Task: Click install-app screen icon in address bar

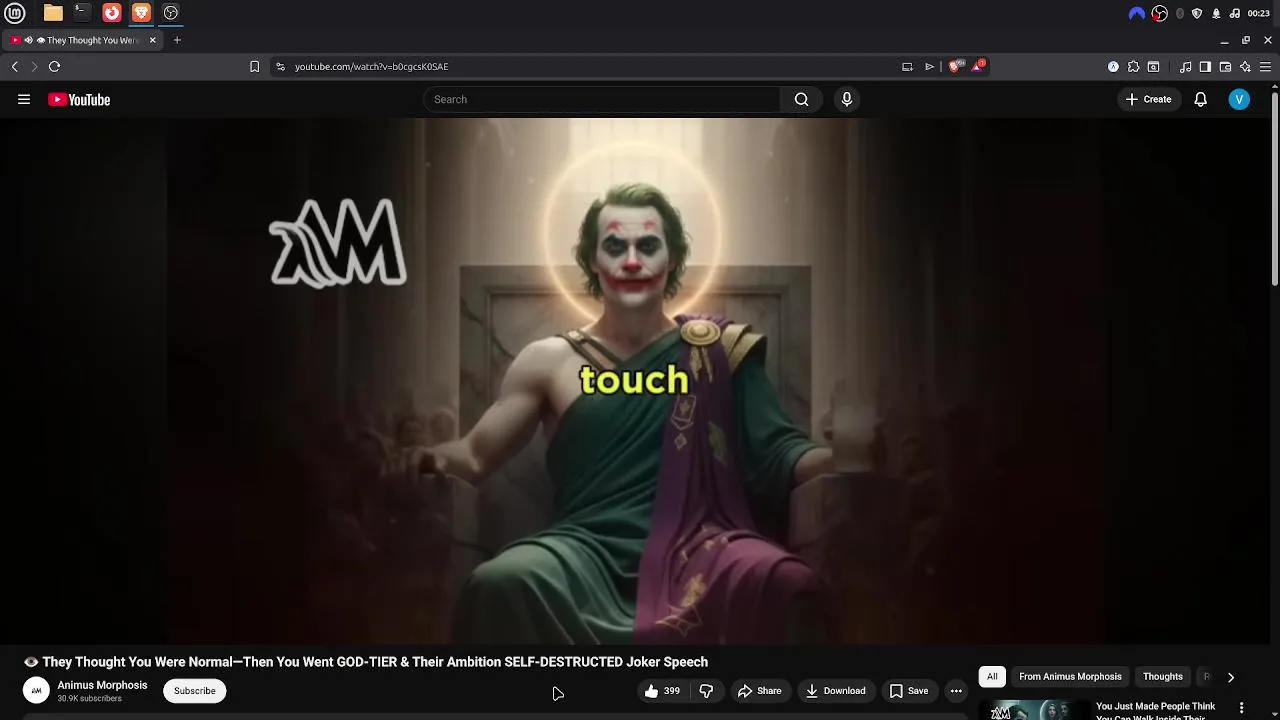Action: pos(907,67)
